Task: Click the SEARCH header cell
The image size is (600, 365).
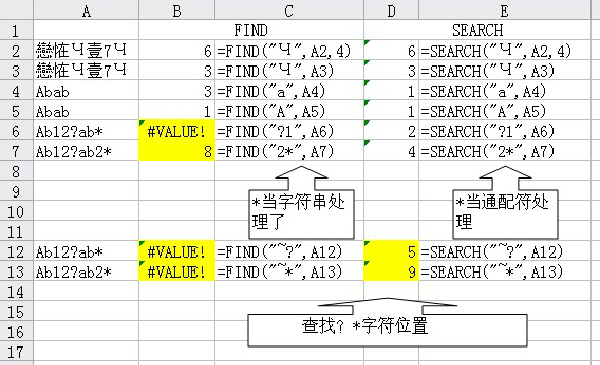Action: point(477,30)
